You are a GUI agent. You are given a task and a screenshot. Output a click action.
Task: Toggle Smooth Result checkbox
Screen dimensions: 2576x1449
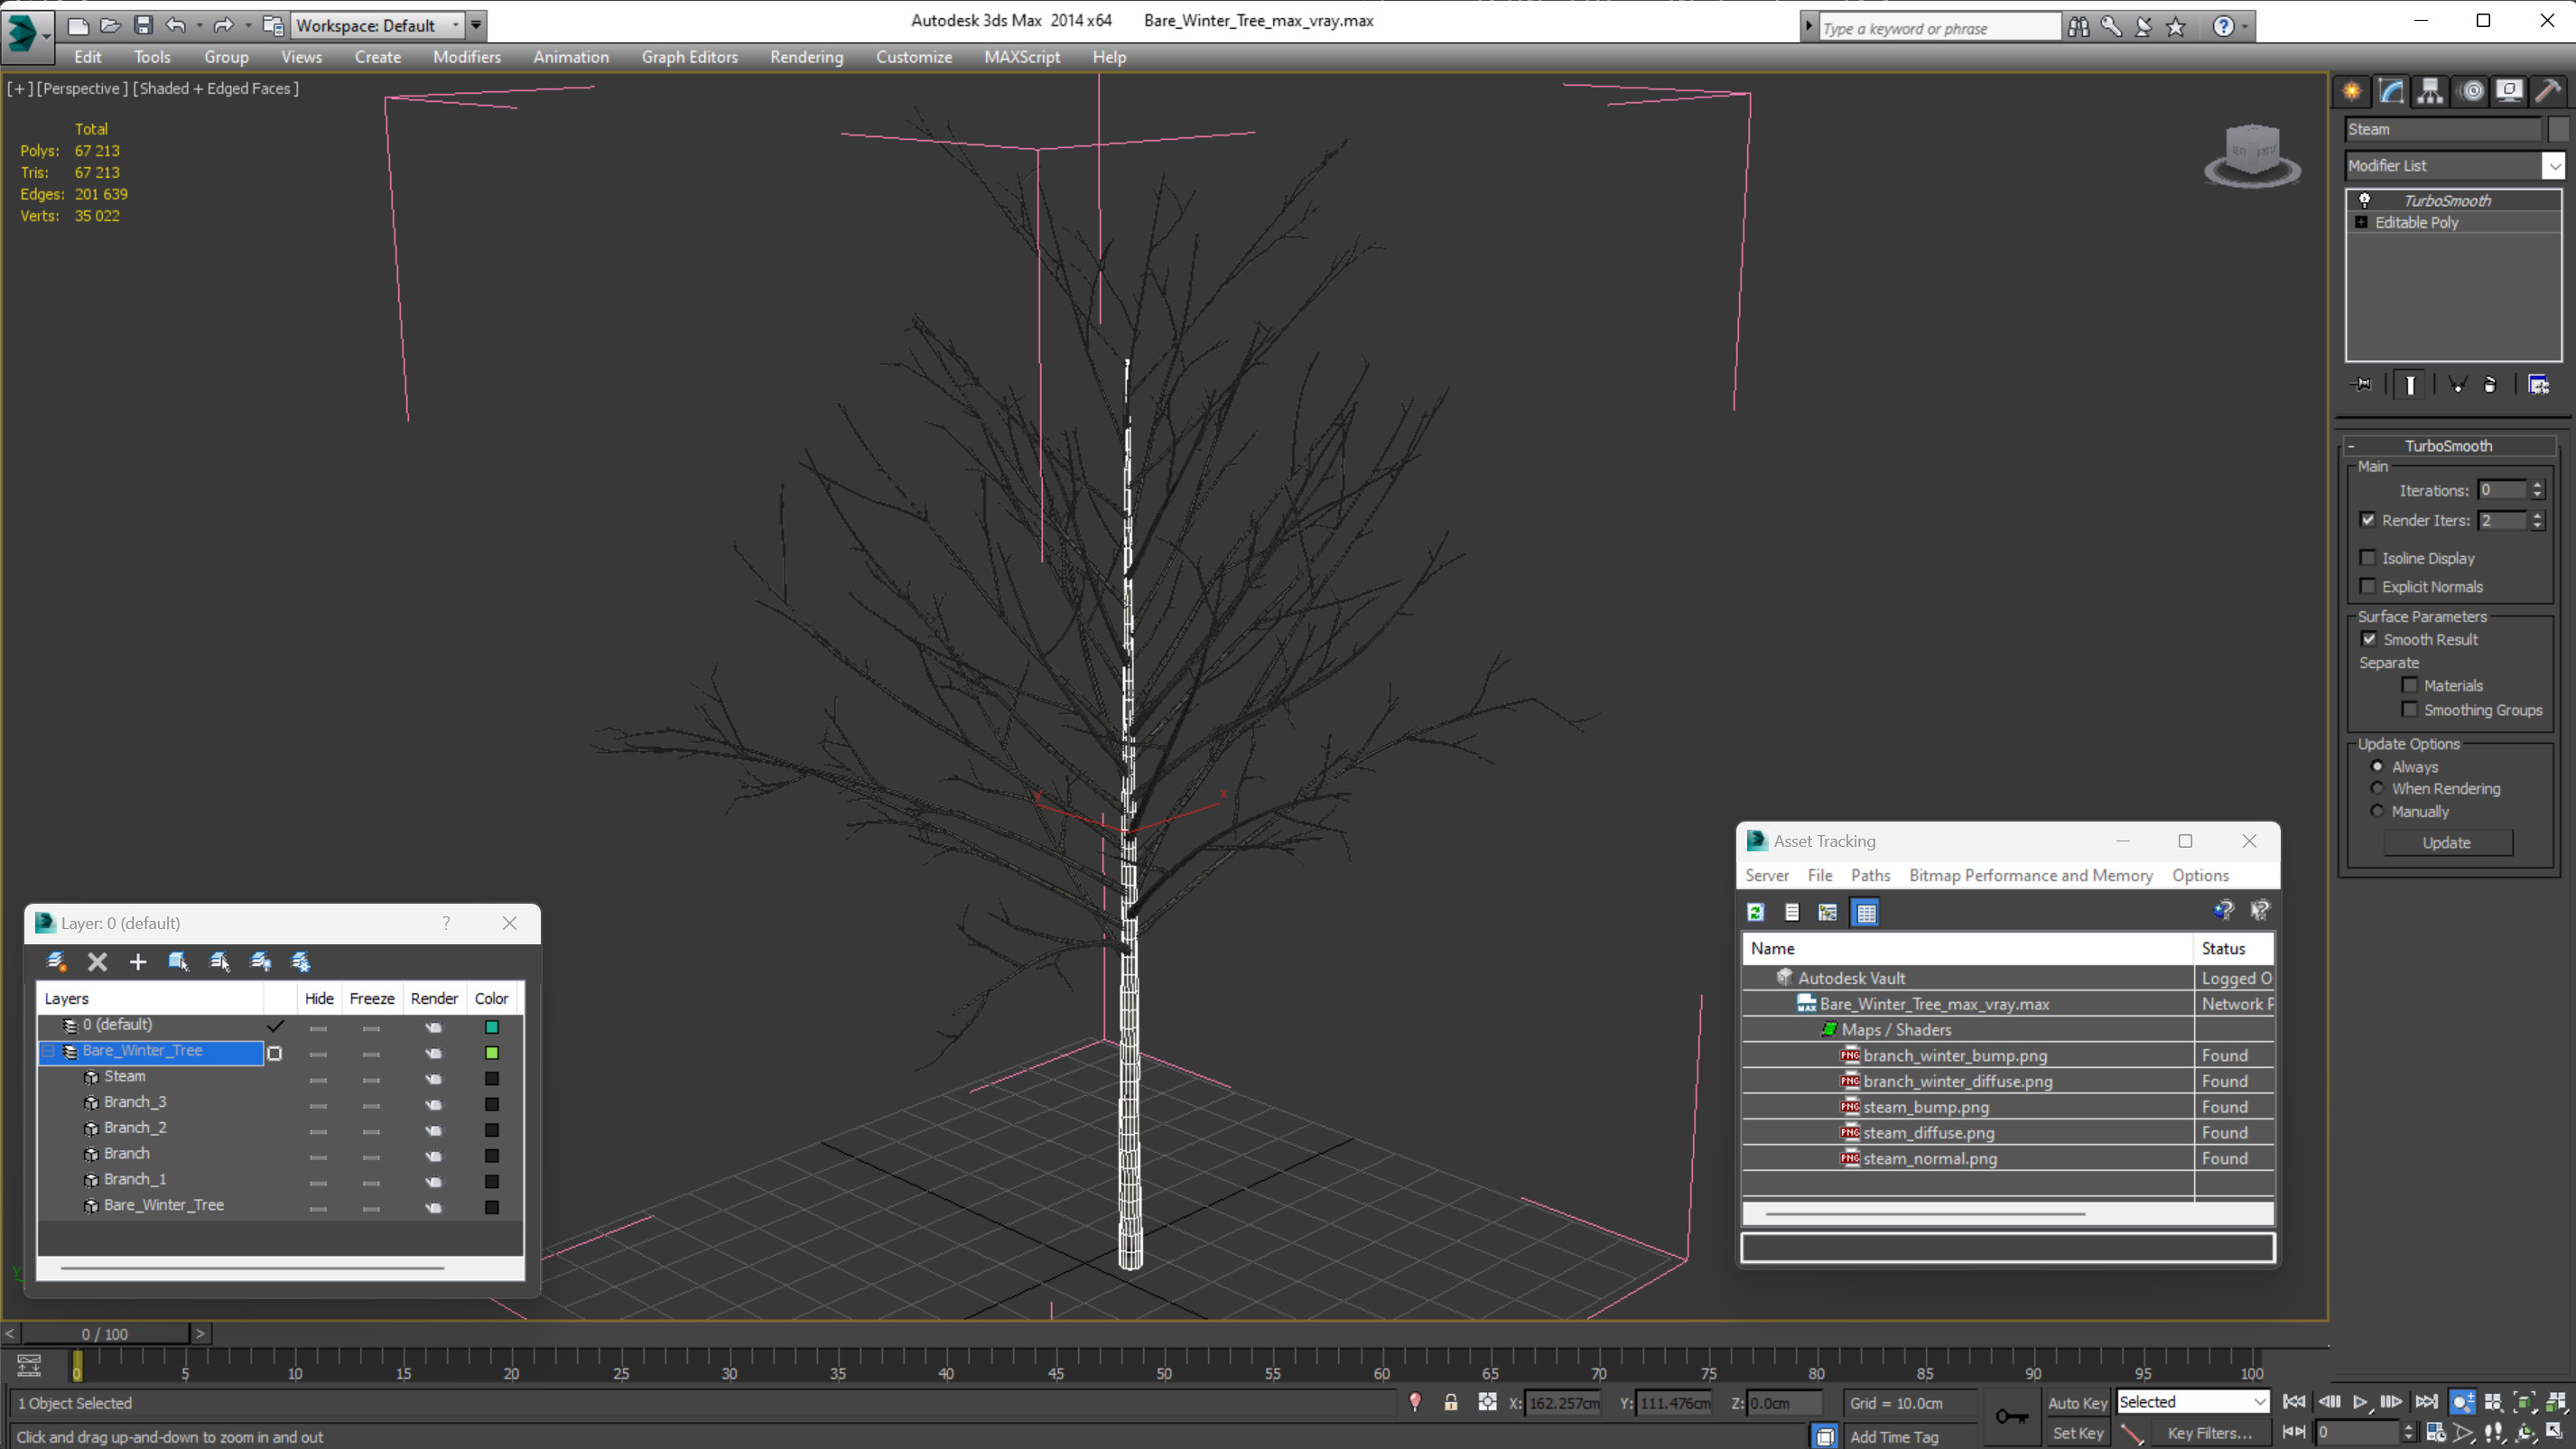pos(2369,639)
